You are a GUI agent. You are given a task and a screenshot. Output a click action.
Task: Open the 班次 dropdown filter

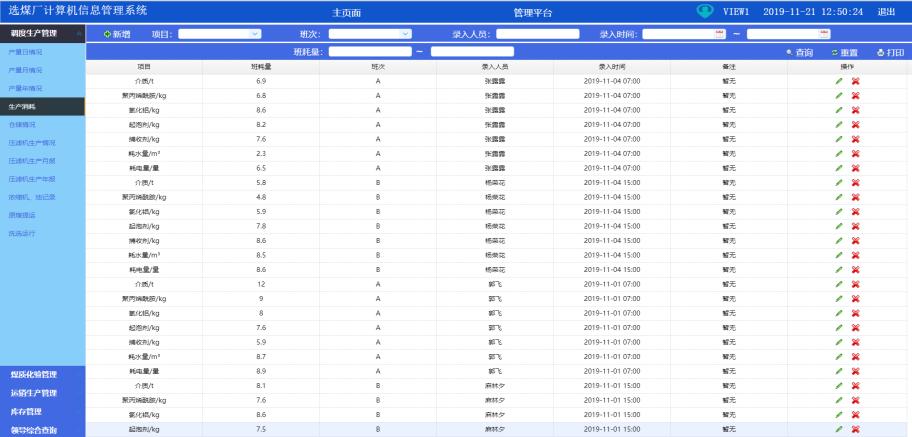pos(404,34)
